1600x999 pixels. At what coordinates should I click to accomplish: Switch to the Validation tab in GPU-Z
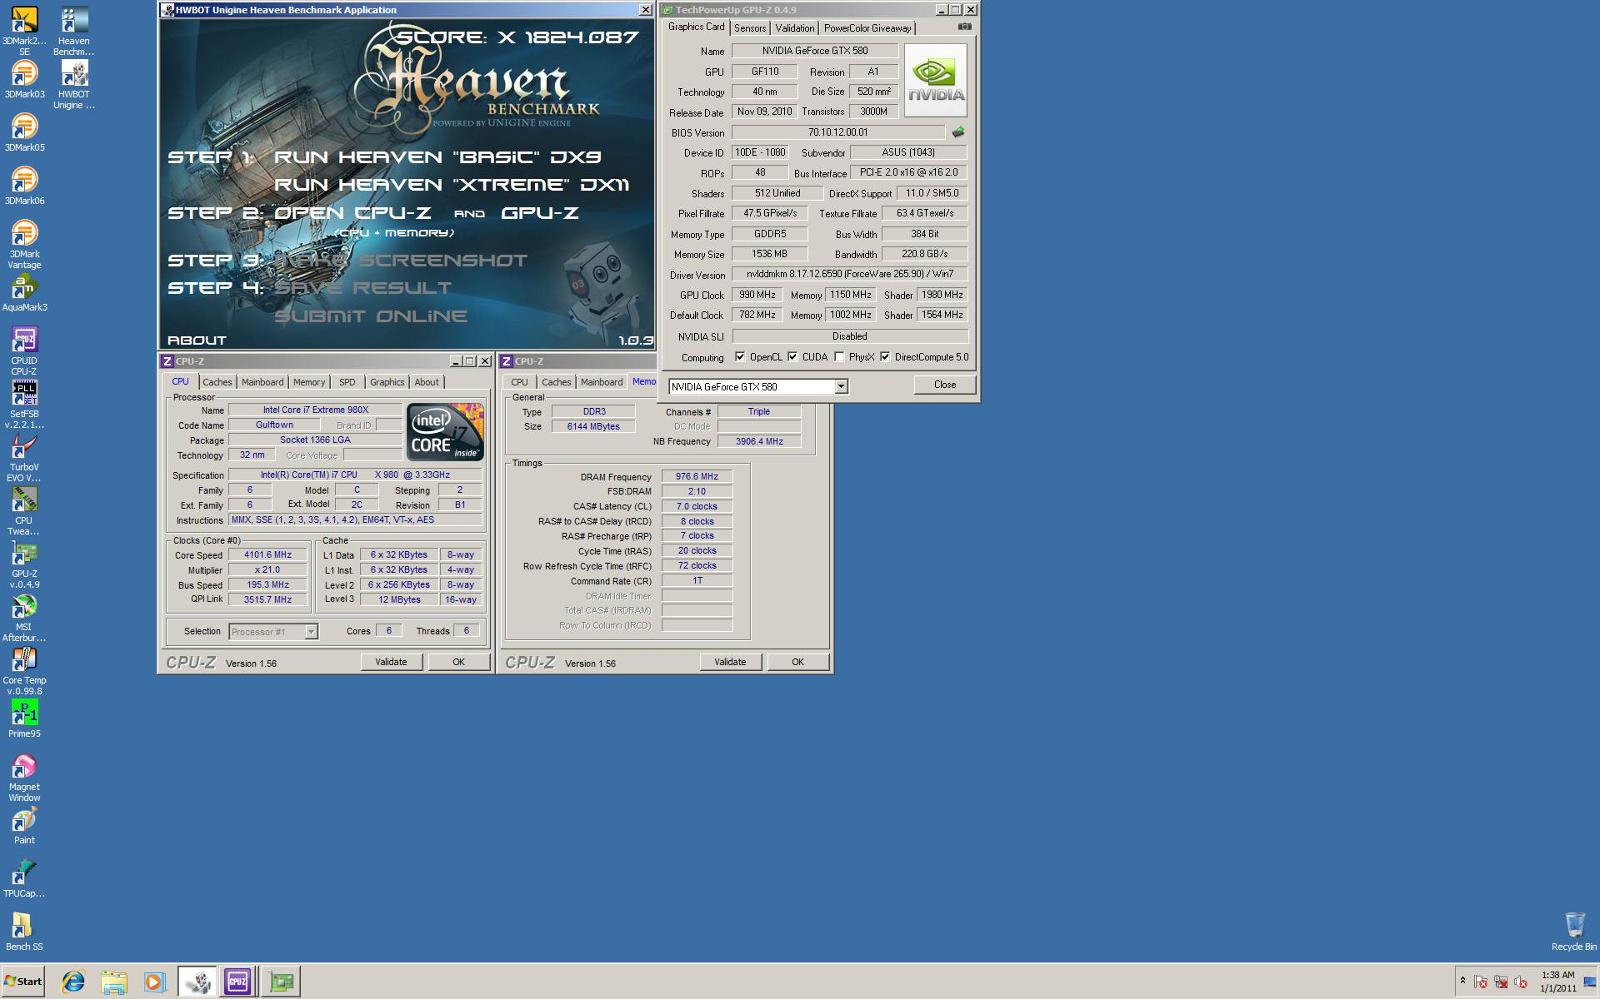(795, 28)
